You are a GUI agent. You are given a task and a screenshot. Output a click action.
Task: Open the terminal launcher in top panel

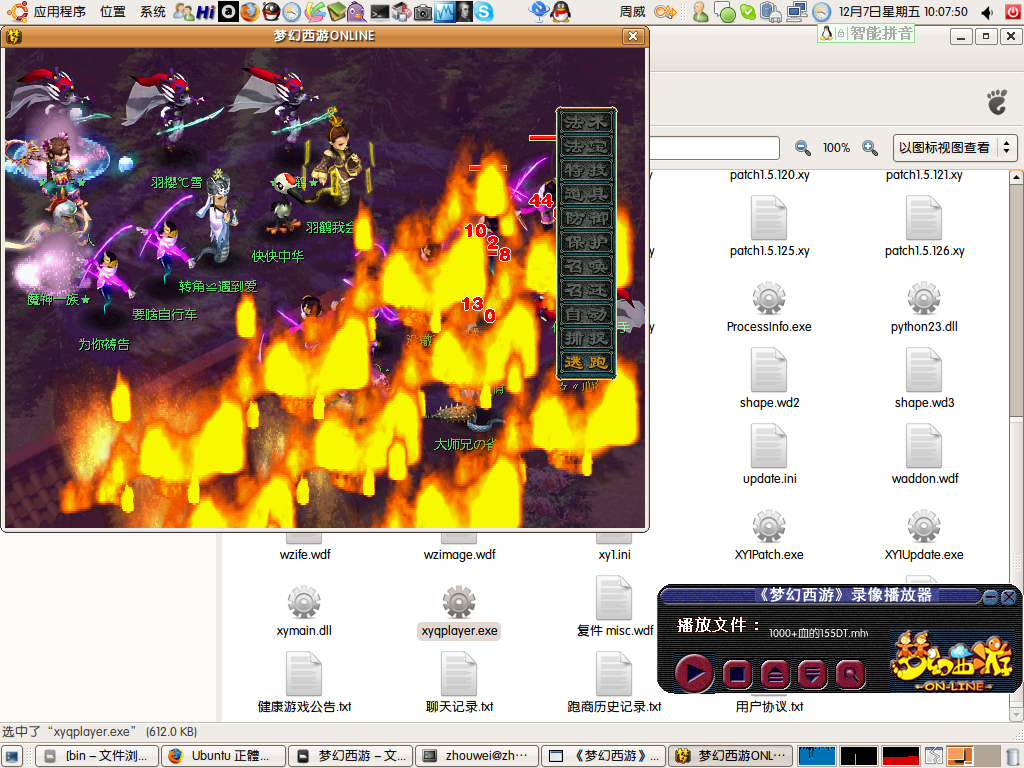point(379,11)
